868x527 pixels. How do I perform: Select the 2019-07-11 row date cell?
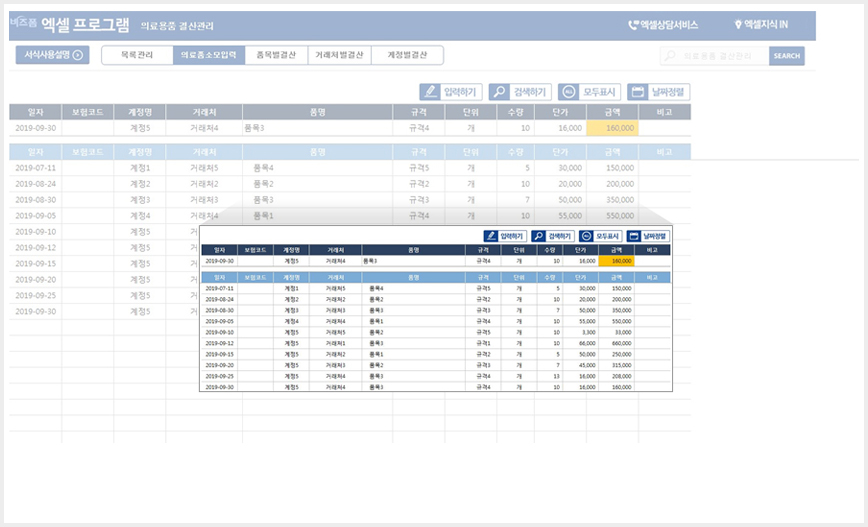pos(35,168)
